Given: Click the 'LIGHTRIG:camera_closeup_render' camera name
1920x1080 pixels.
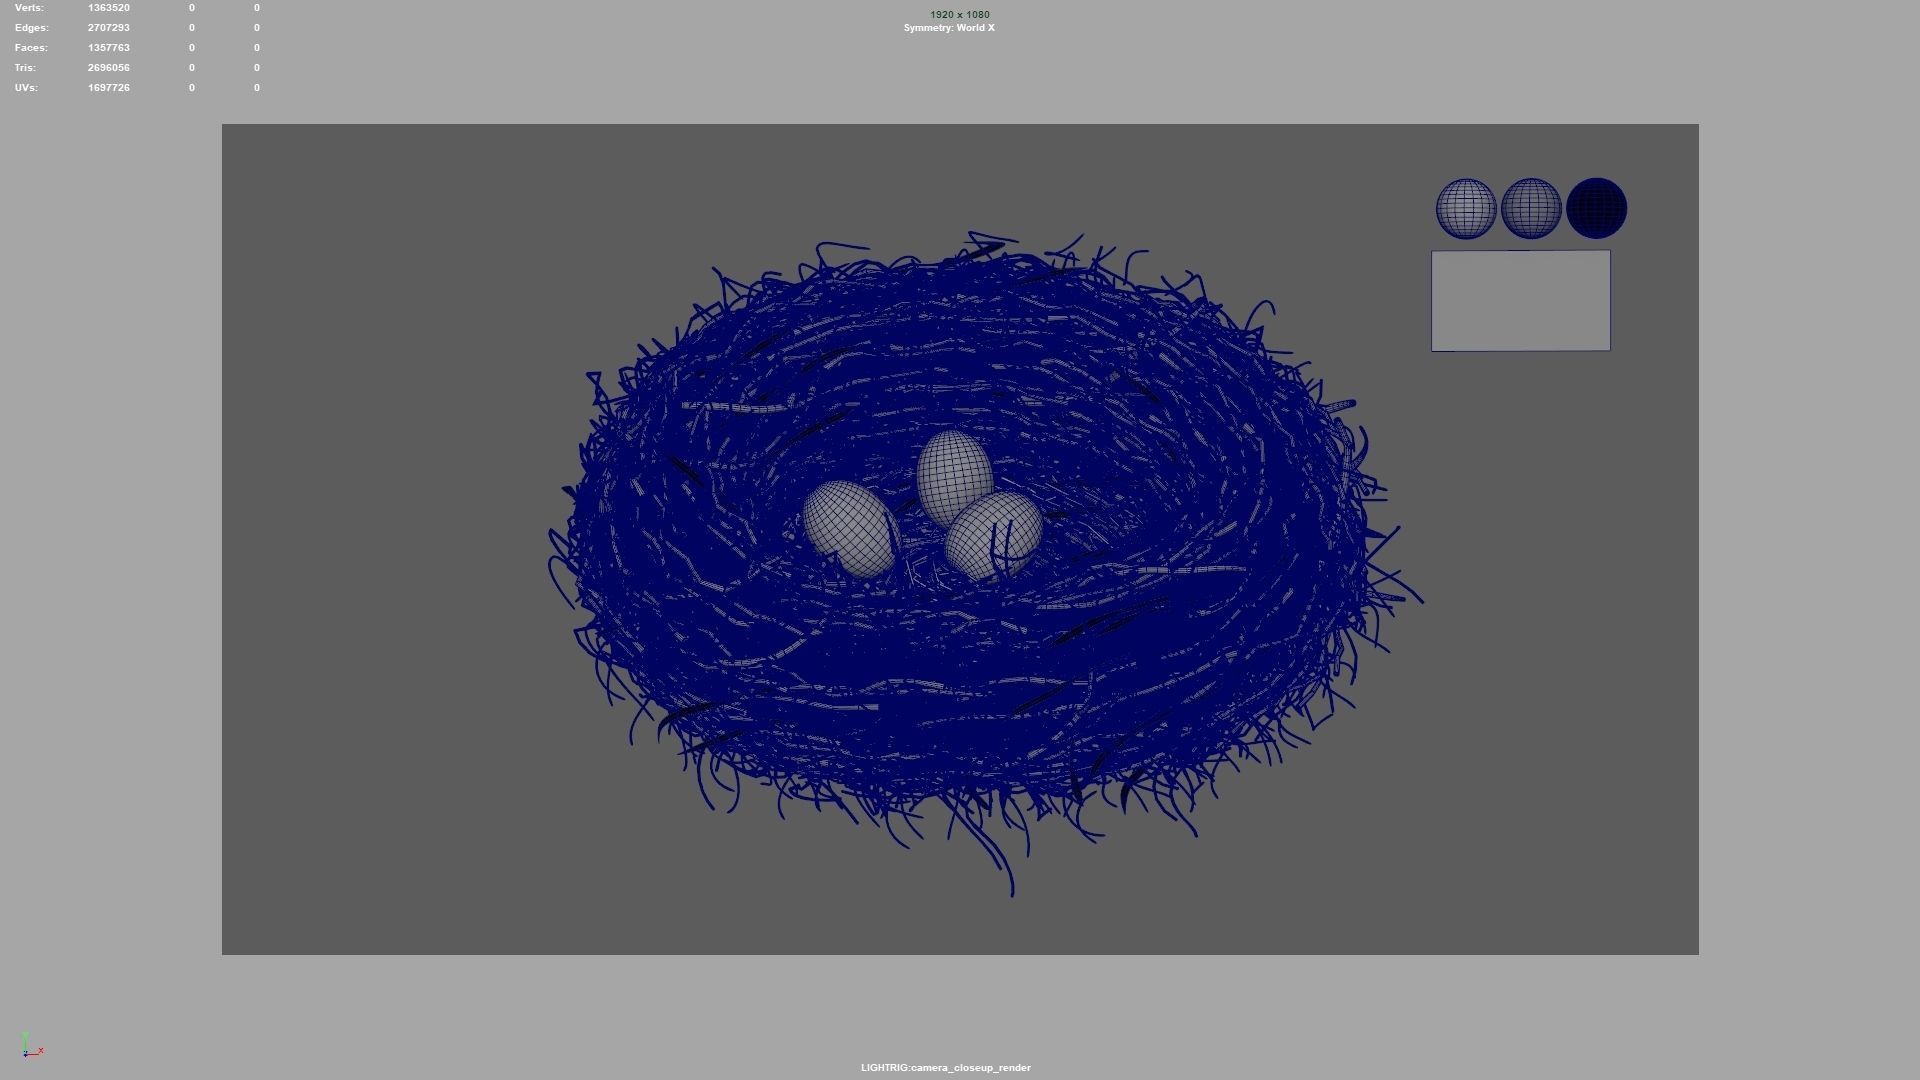Looking at the screenshot, I should (x=946, y=1068).
